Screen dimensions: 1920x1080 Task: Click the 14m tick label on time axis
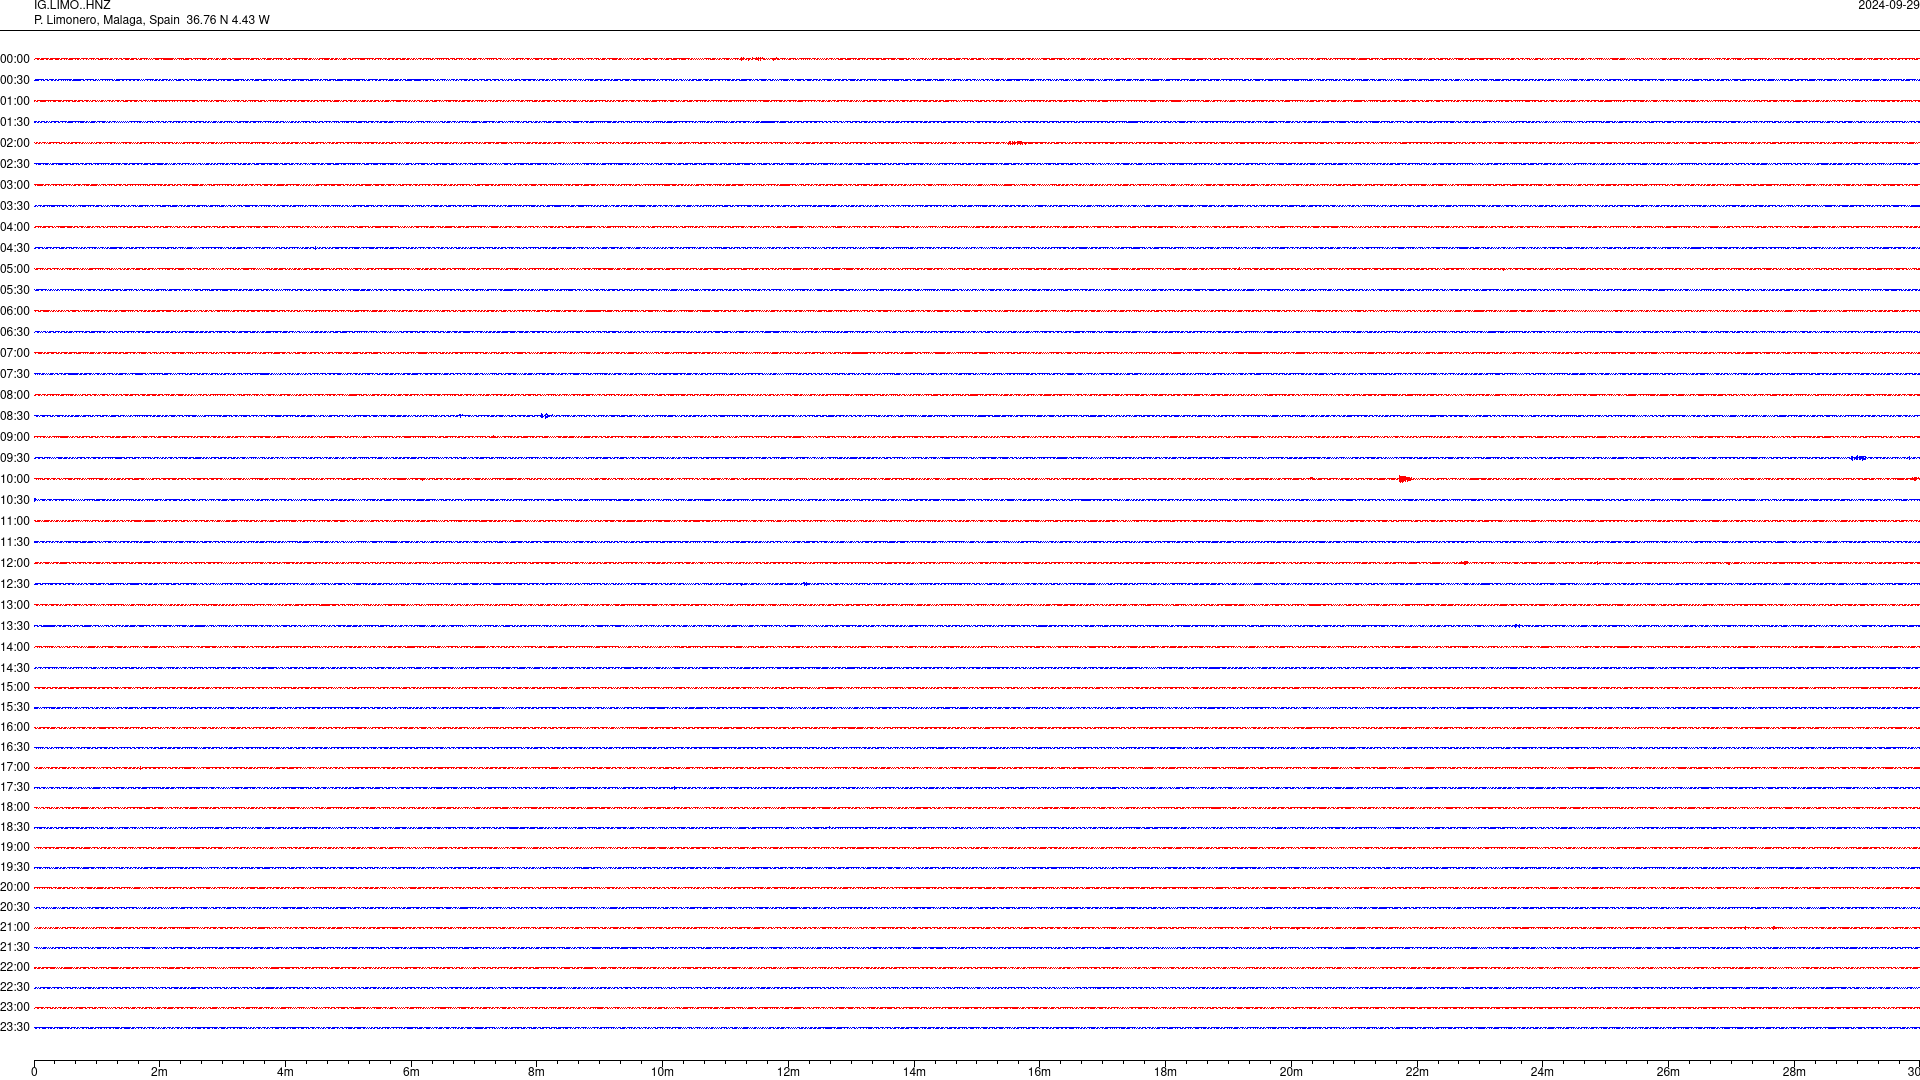[x=914, y=1072]
